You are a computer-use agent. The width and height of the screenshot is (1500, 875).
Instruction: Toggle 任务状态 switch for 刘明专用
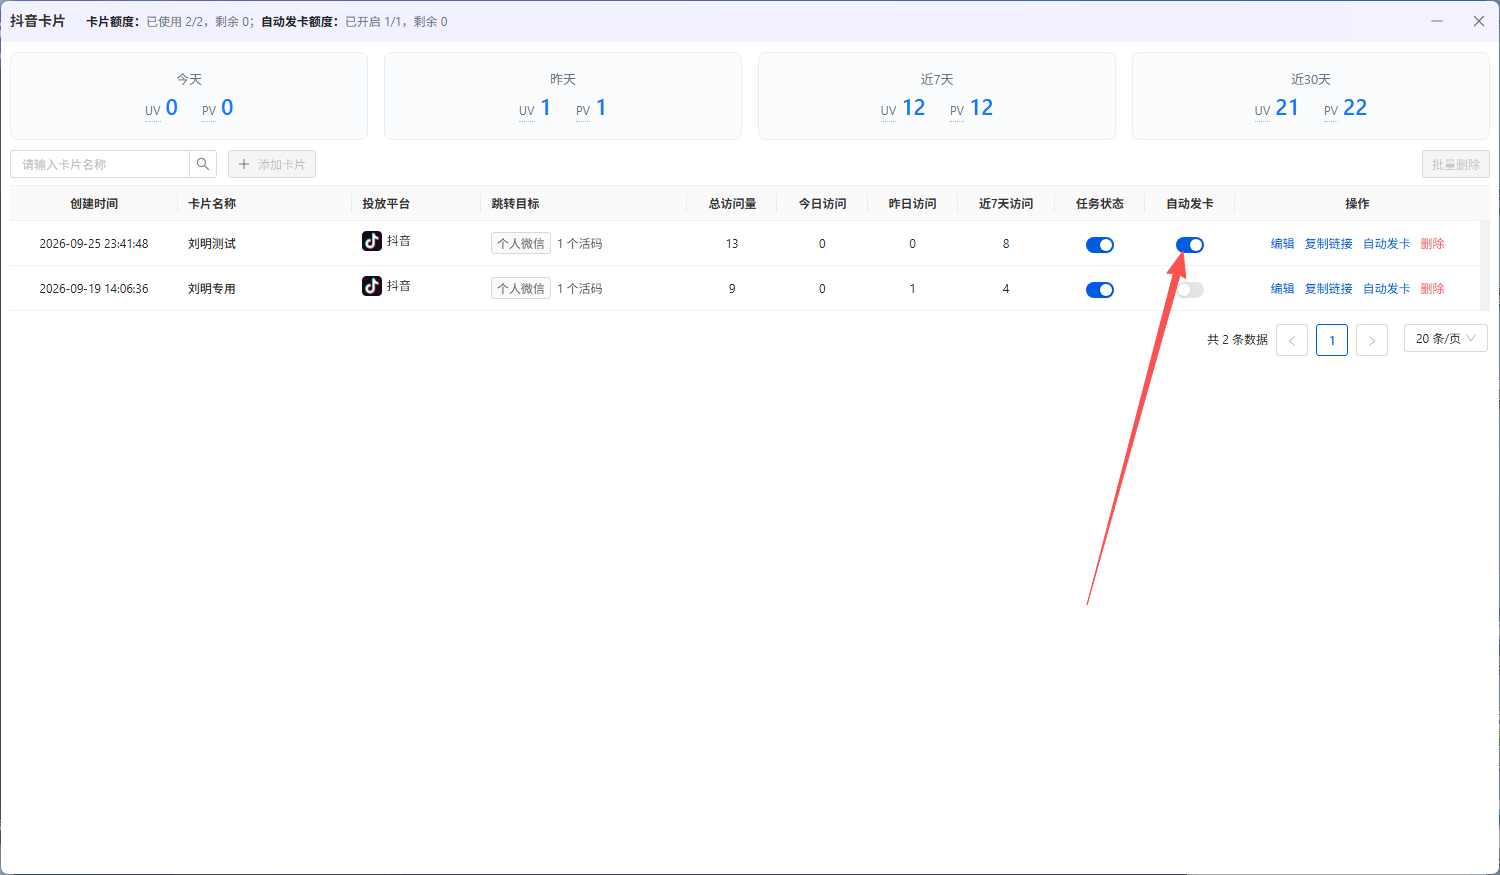[x=1100, y=290]
